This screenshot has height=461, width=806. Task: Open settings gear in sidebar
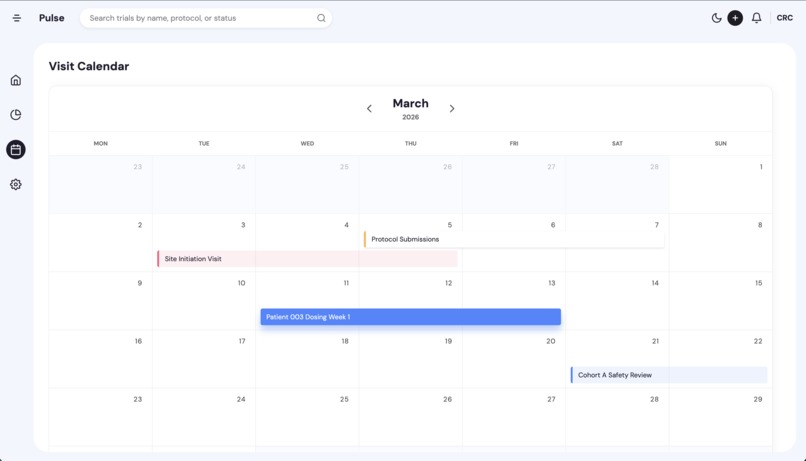16,185
